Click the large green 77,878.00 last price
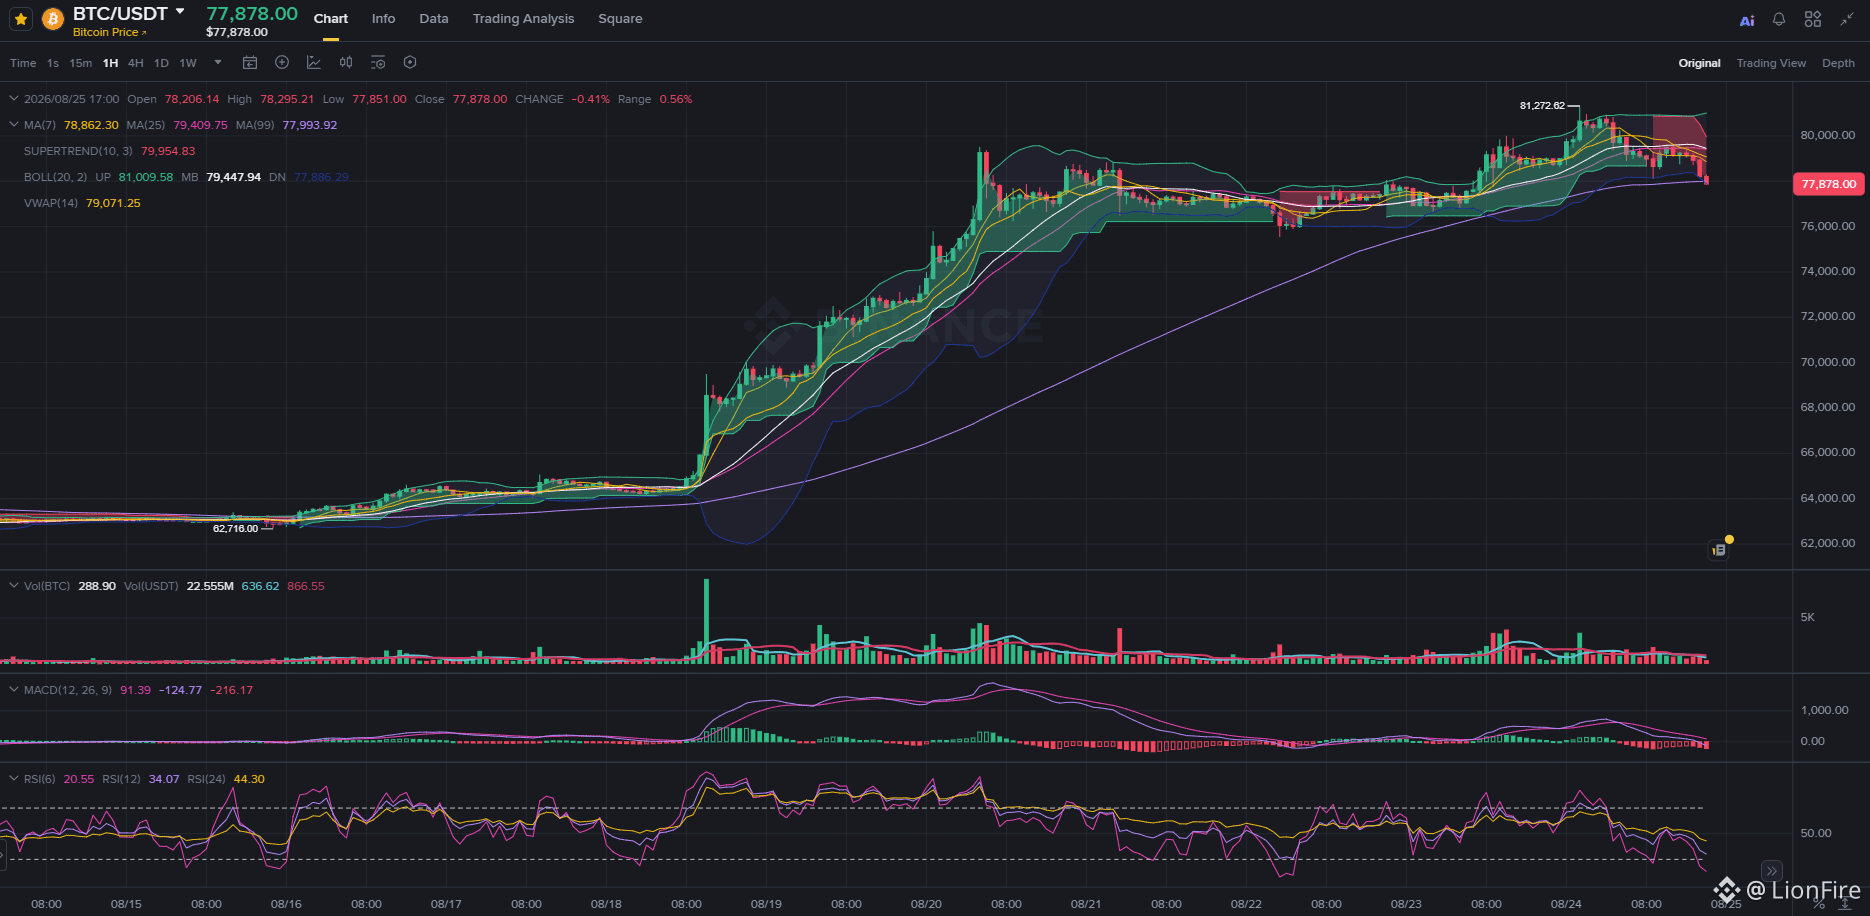This screenshot has width=1870, height=916. 252,13
